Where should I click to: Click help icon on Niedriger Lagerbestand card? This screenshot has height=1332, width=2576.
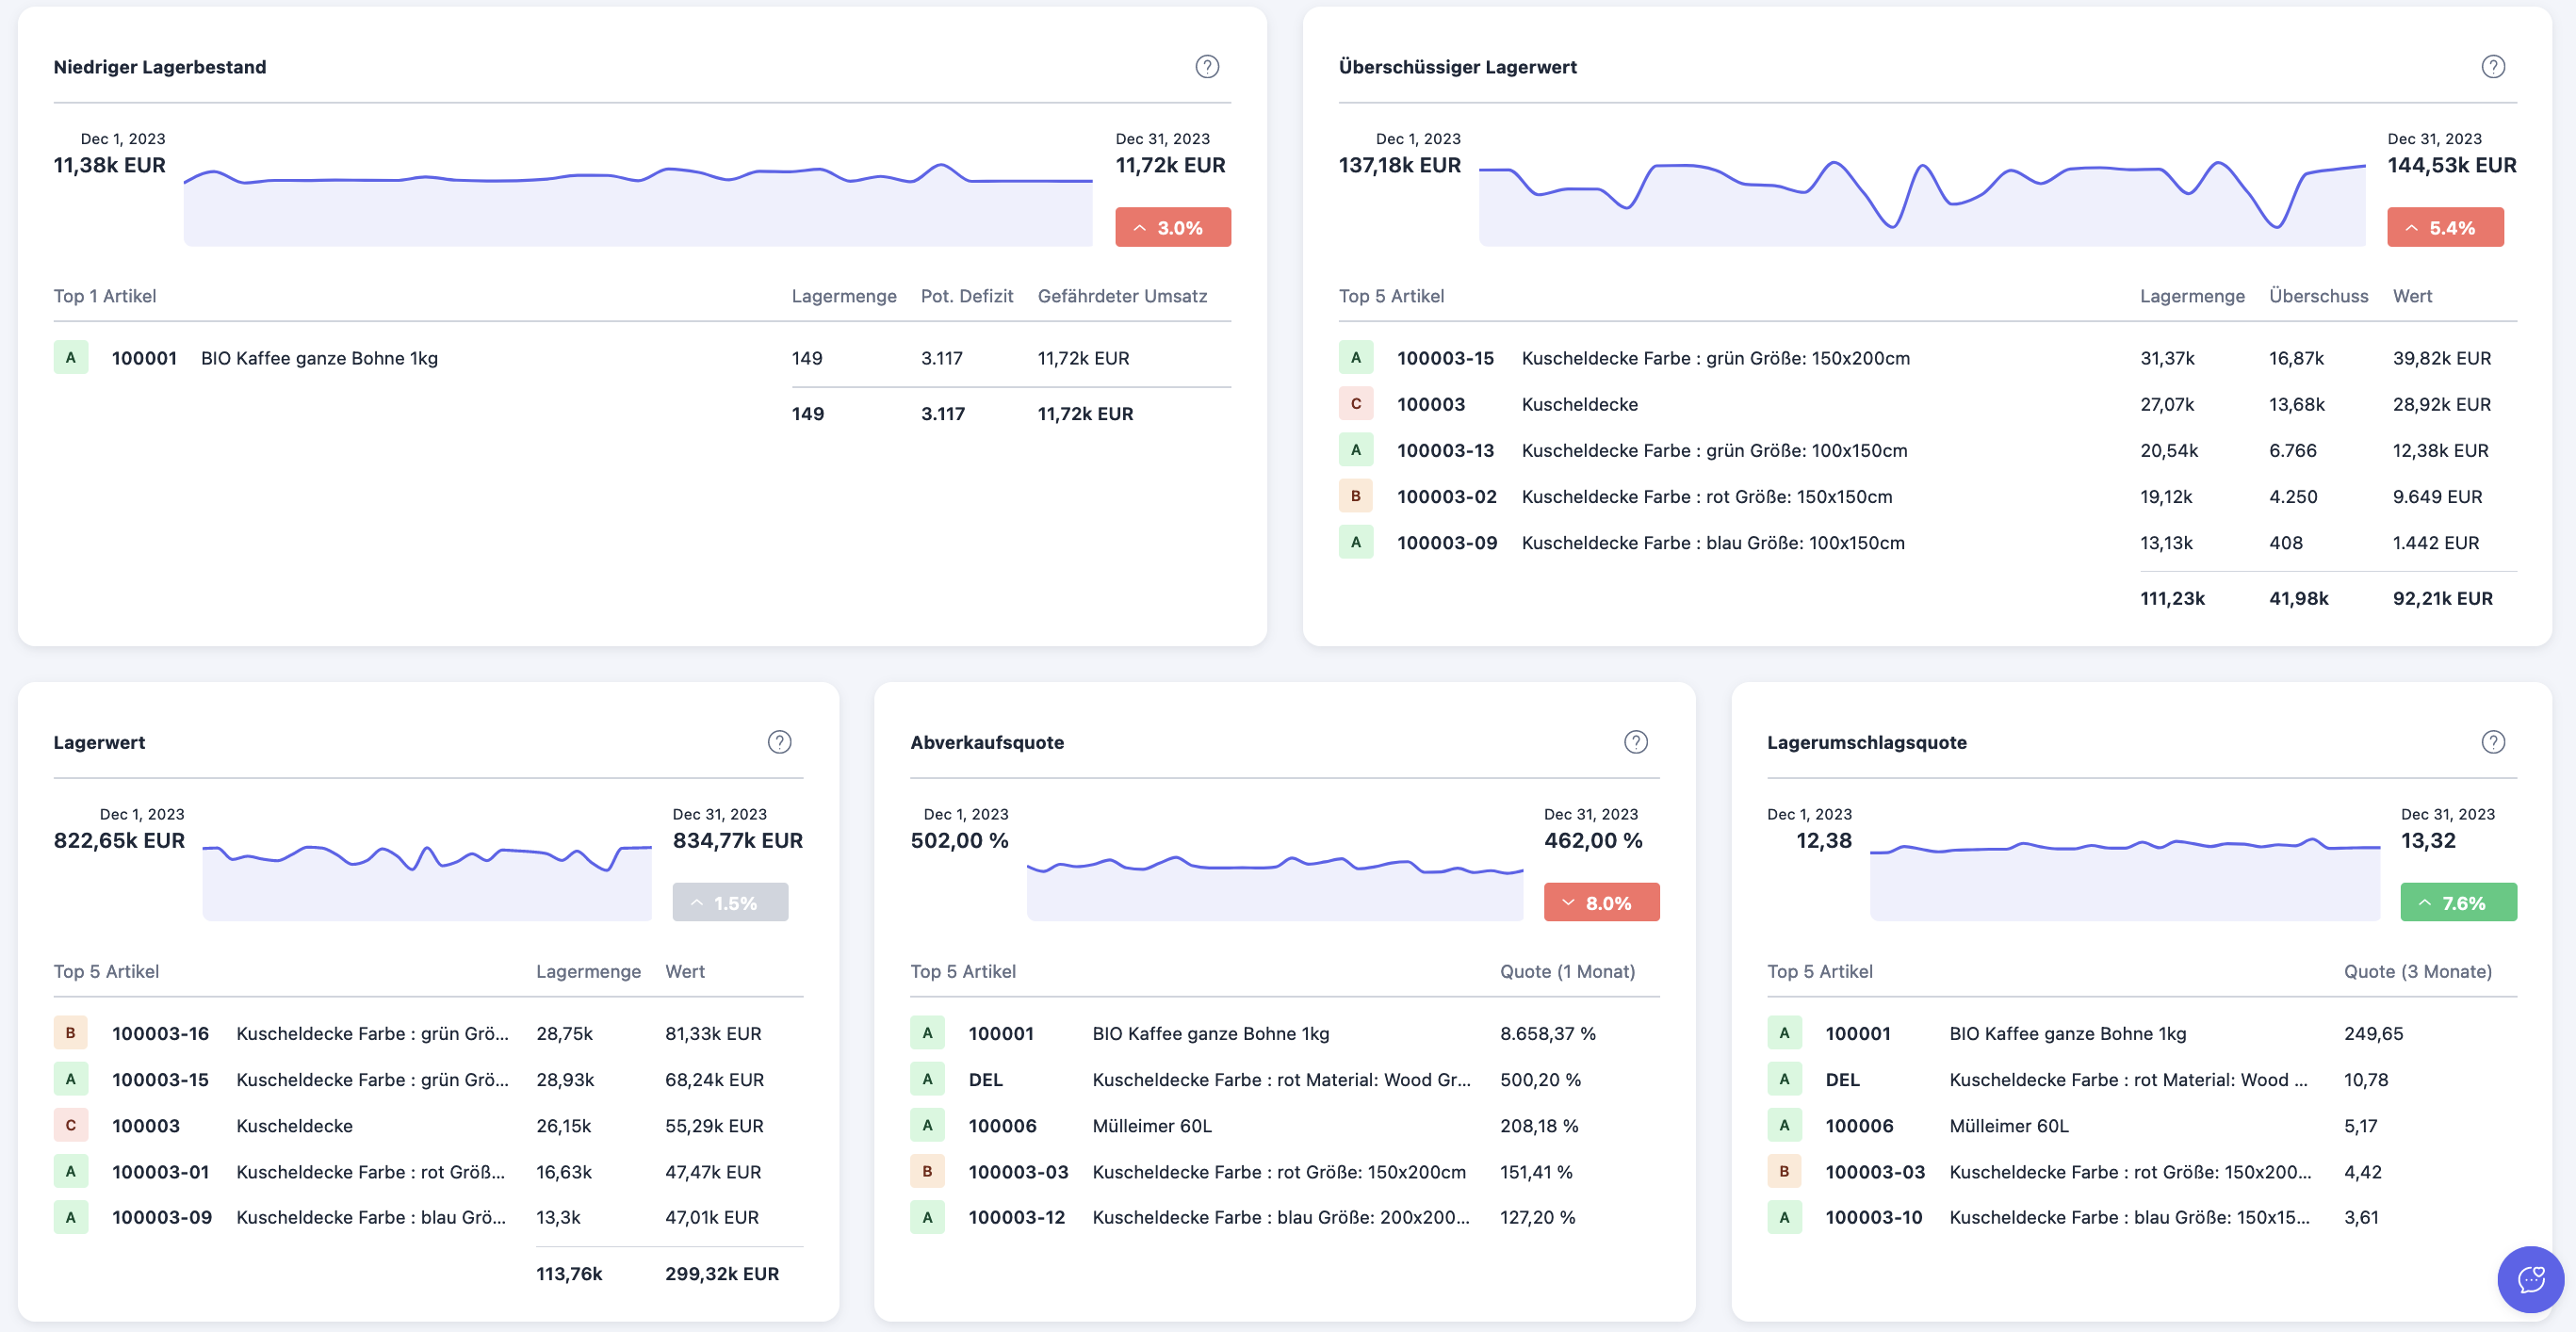1207,67
